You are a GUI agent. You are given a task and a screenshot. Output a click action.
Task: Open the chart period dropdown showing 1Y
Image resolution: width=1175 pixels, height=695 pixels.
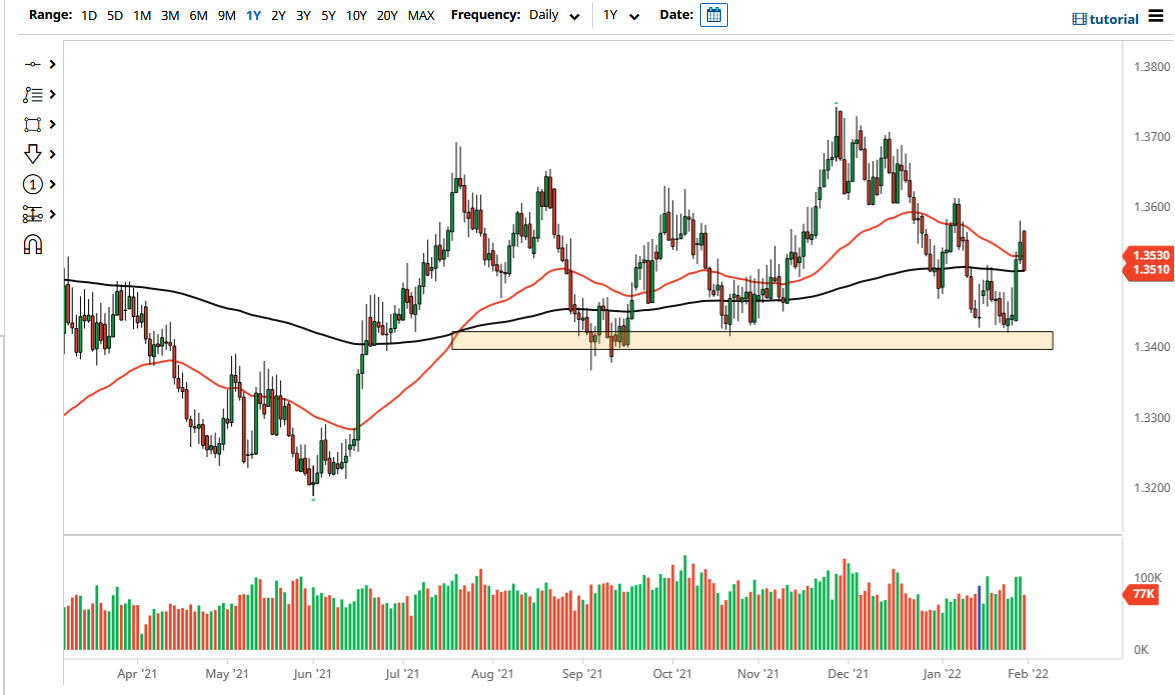pyautogui.click(x=622, y=15)
